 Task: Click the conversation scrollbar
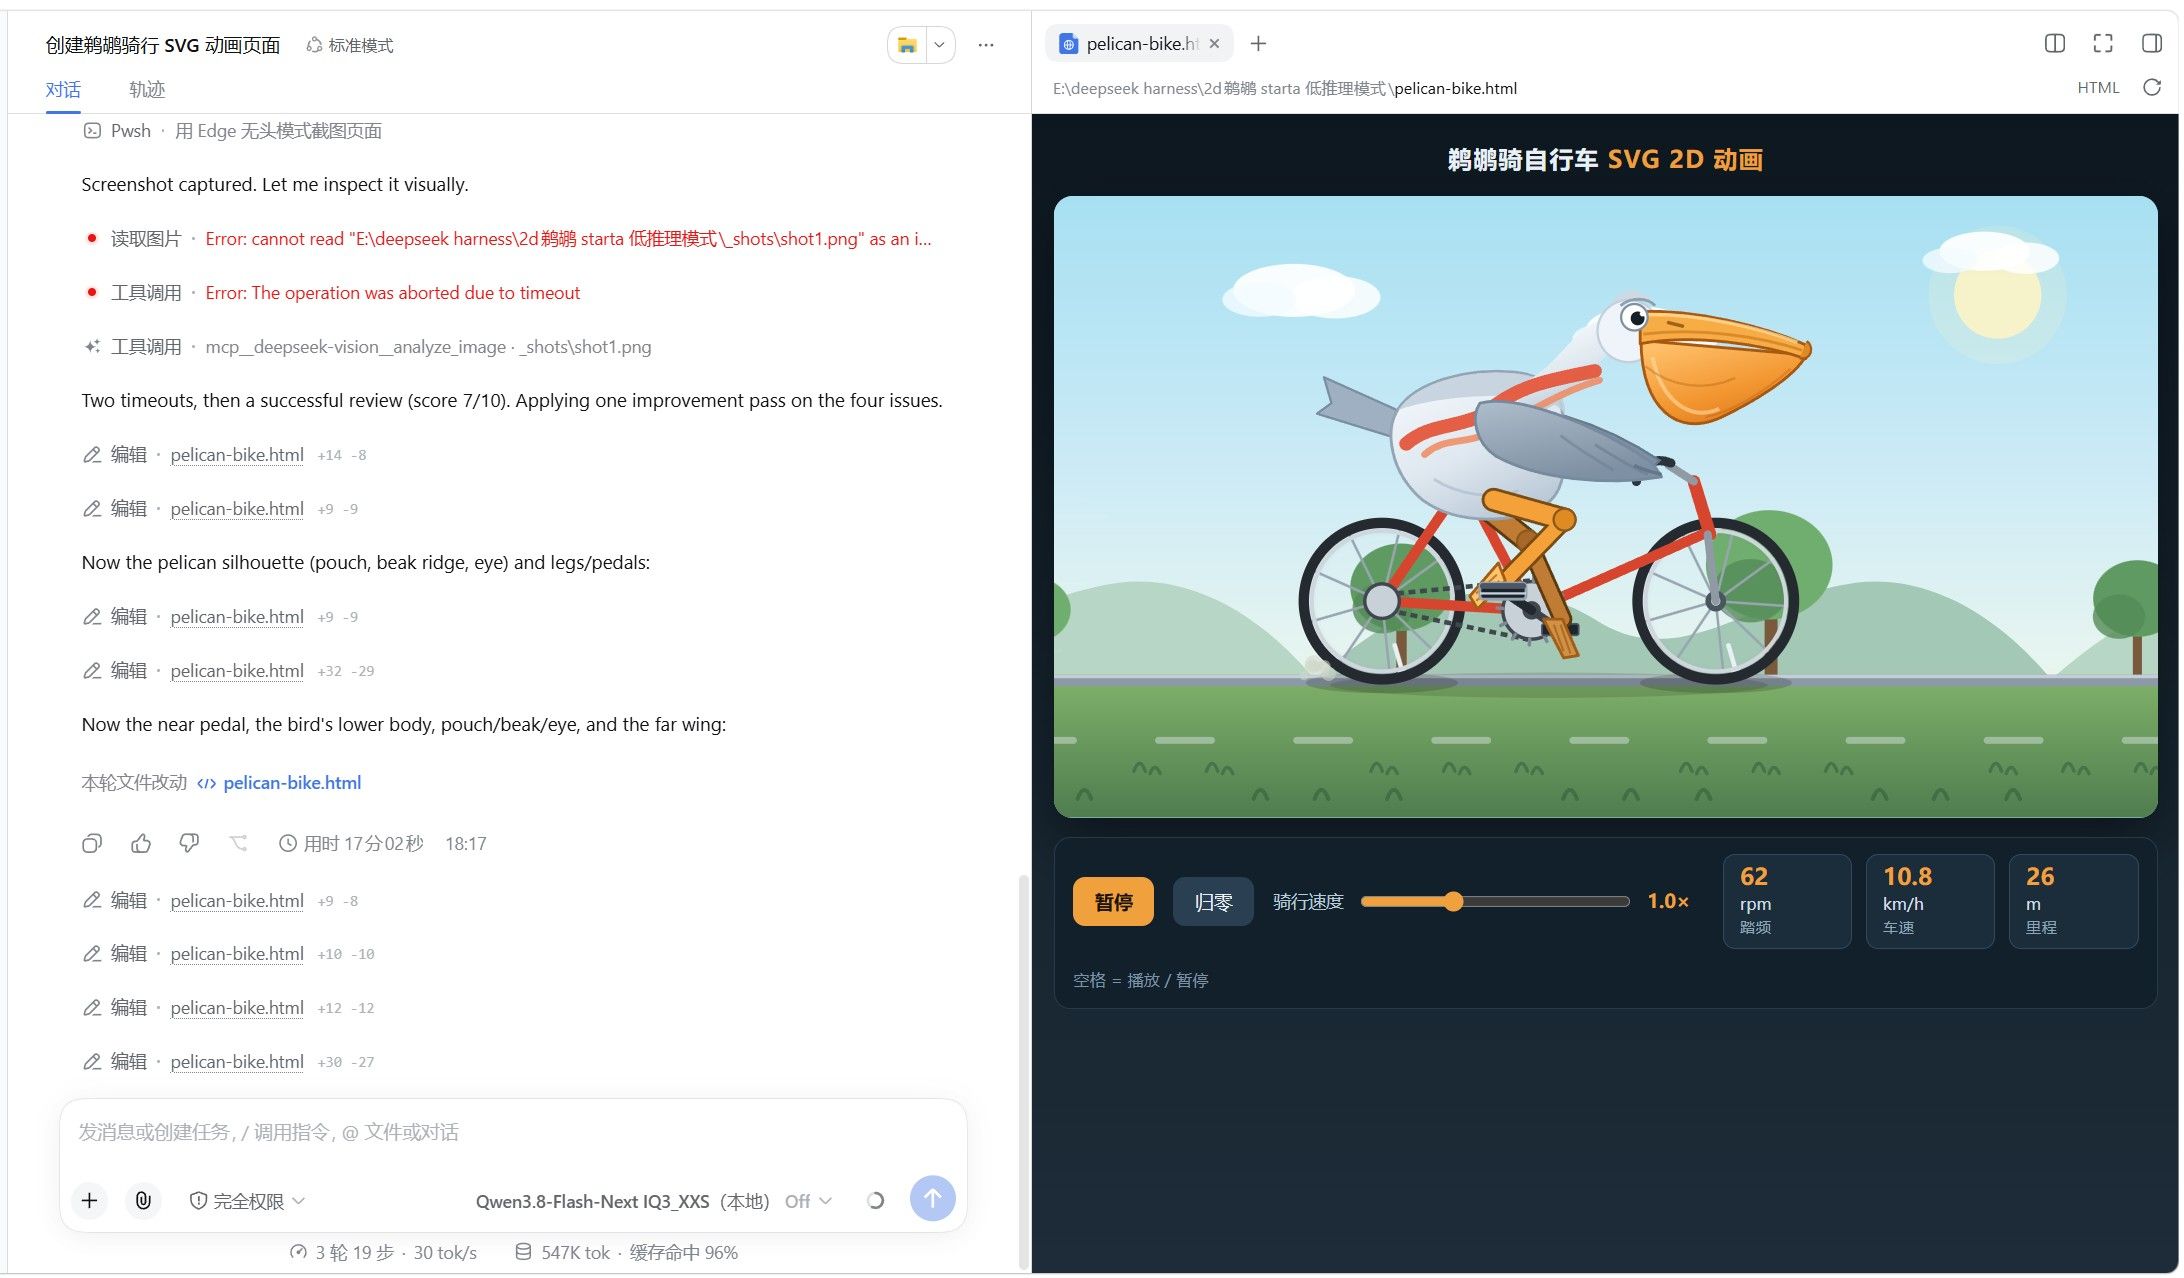[x=1022, y=1070]
